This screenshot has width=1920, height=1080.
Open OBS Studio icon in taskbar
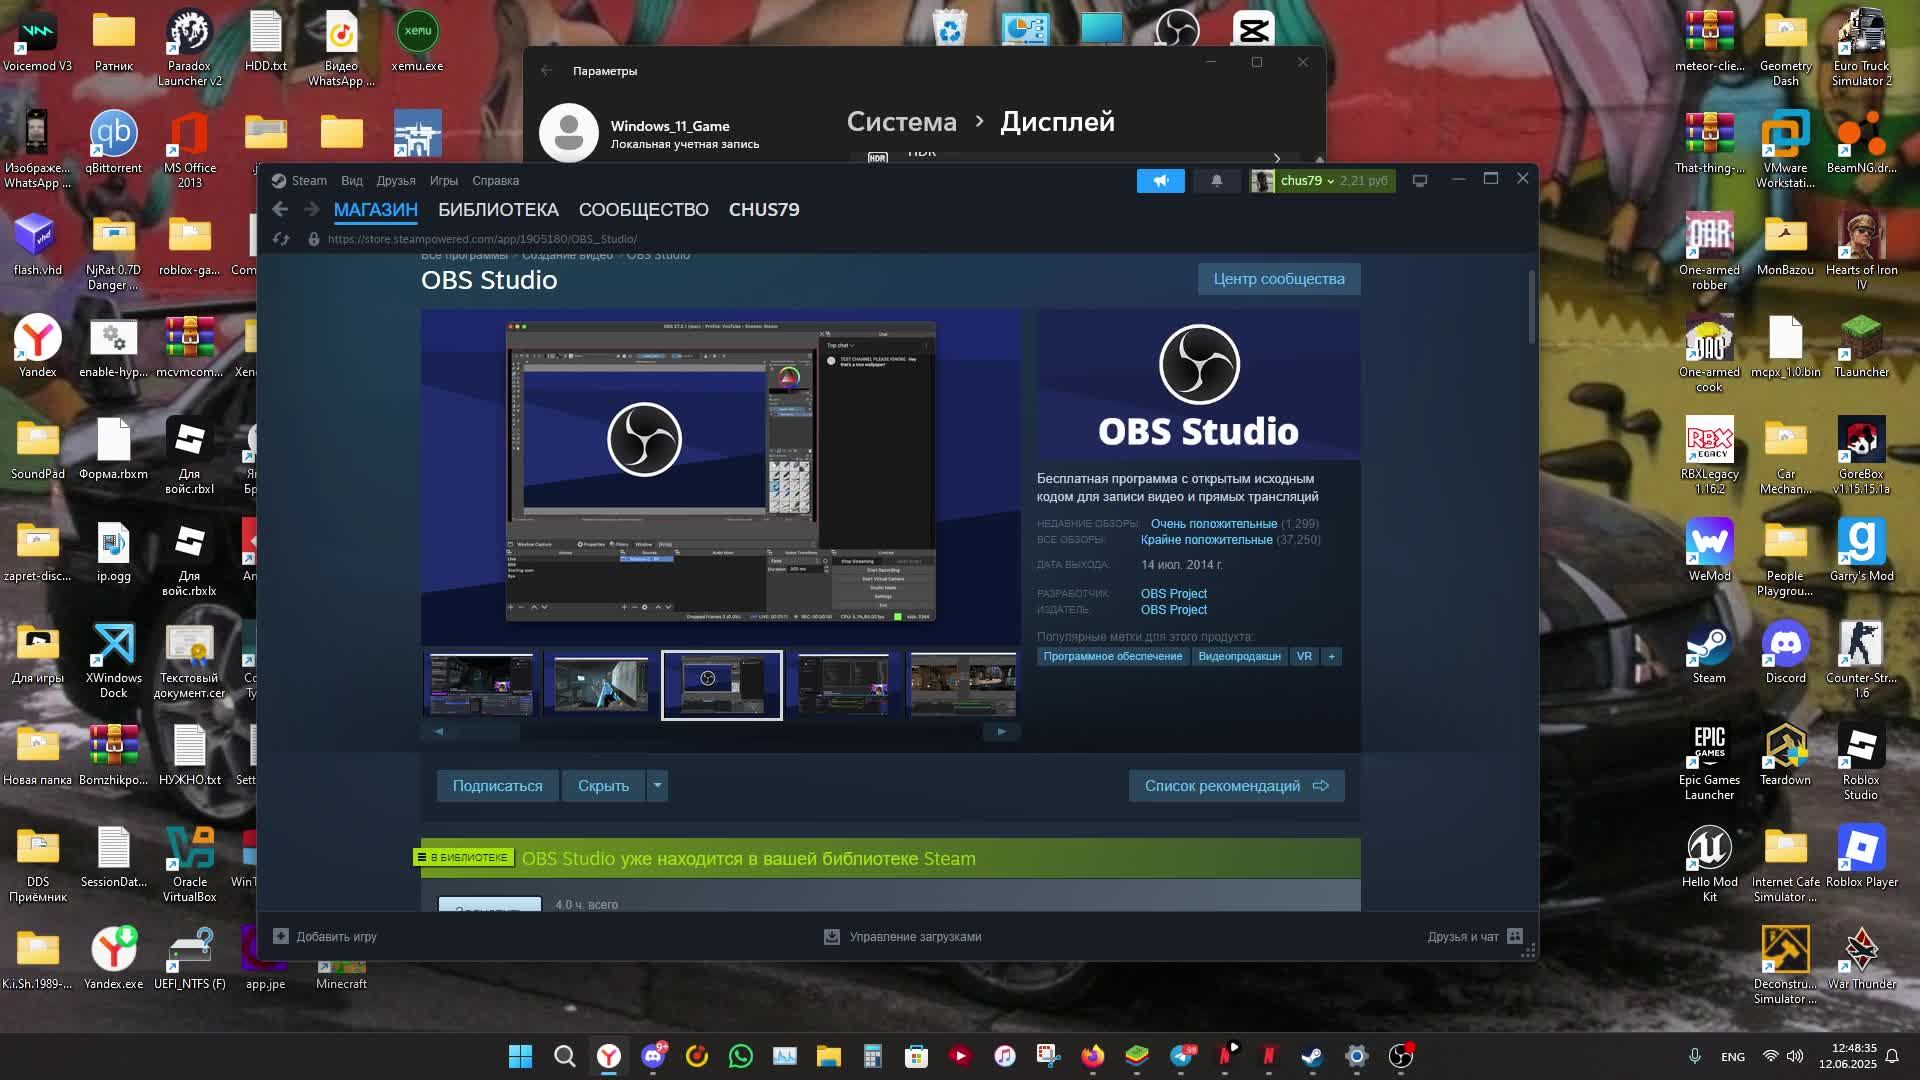[x=1401, y=1056]
